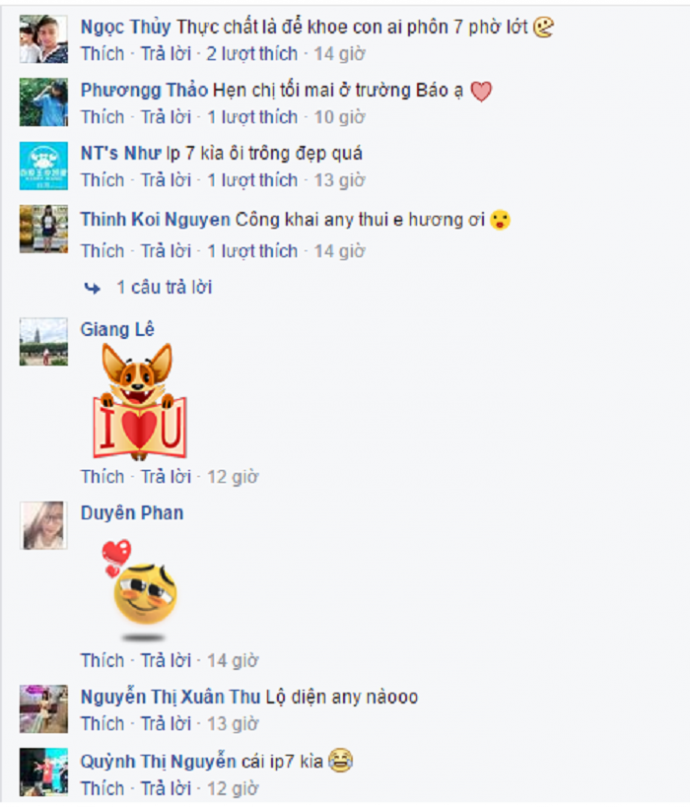View '2 lượt thích' on Ngọc Thủy's comment
The height and width of the screenshot is (807, 690).
pyautogui.click(x=252, y=54)
